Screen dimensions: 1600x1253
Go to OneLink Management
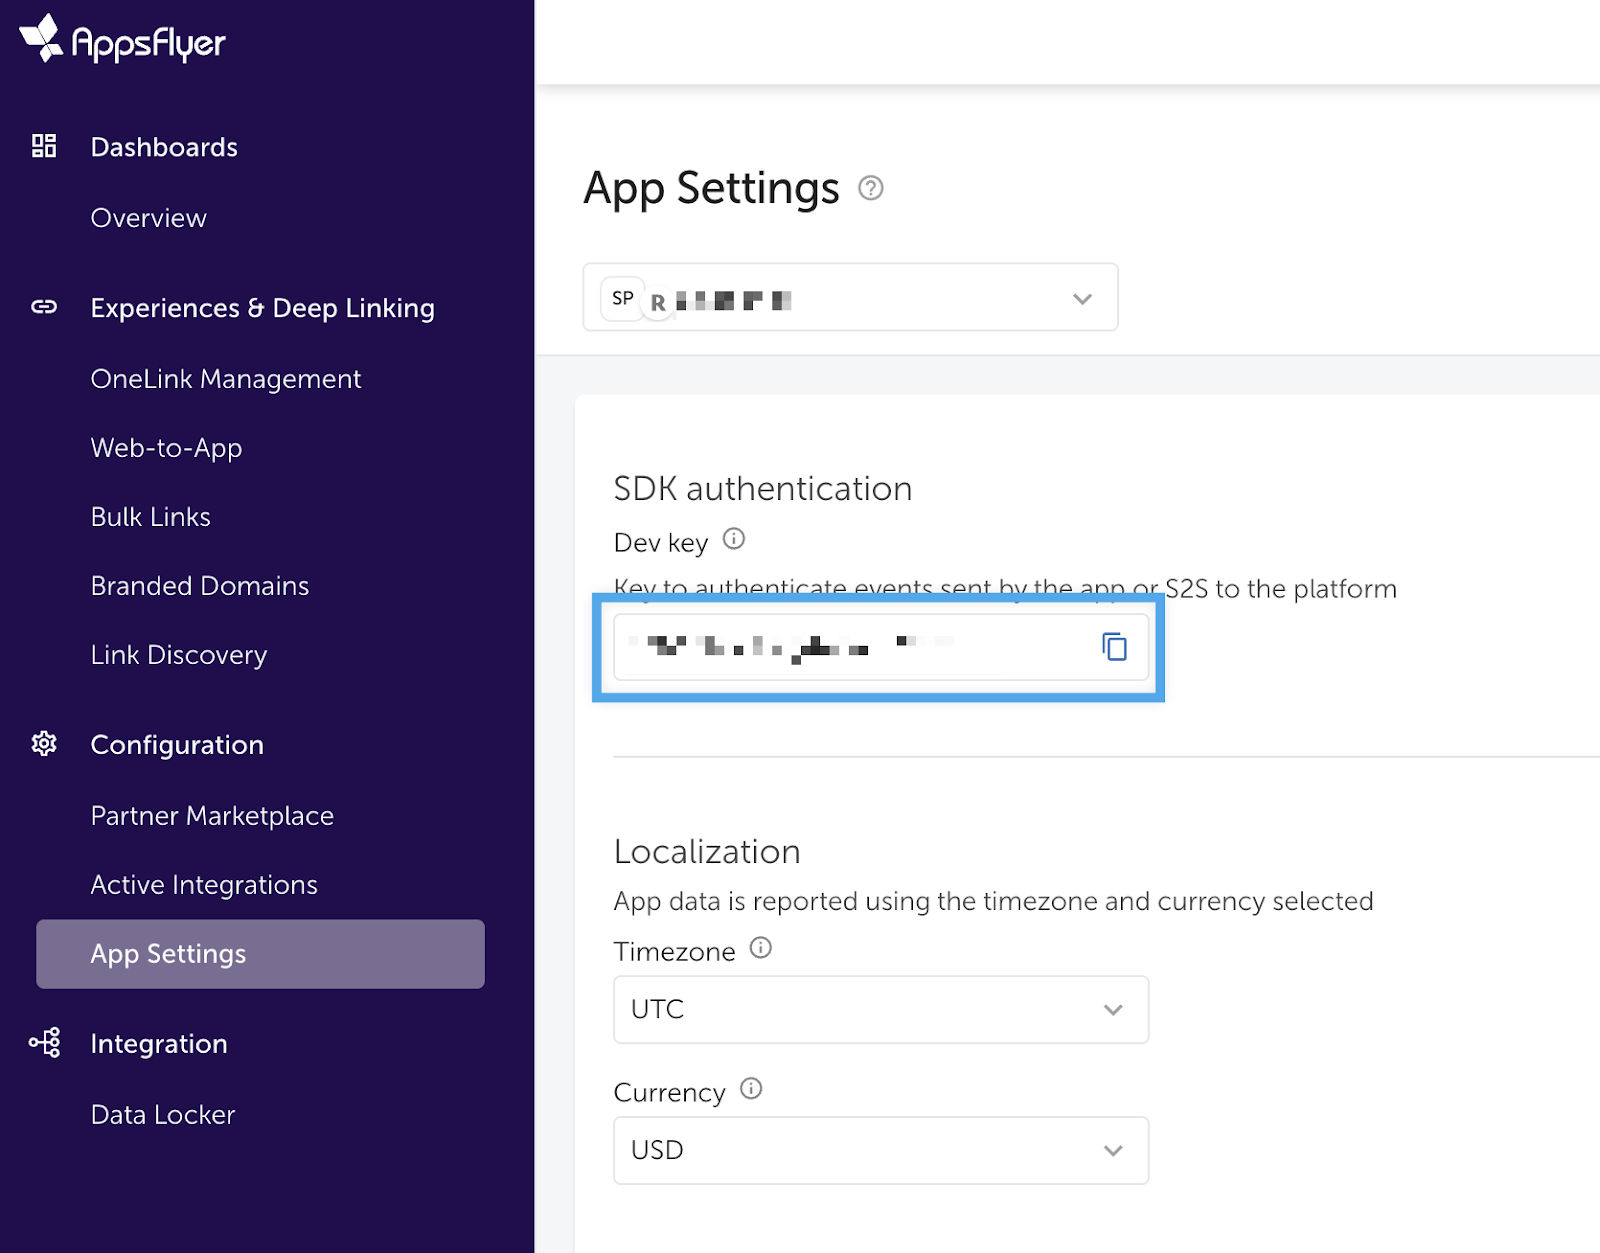(225, 379)
